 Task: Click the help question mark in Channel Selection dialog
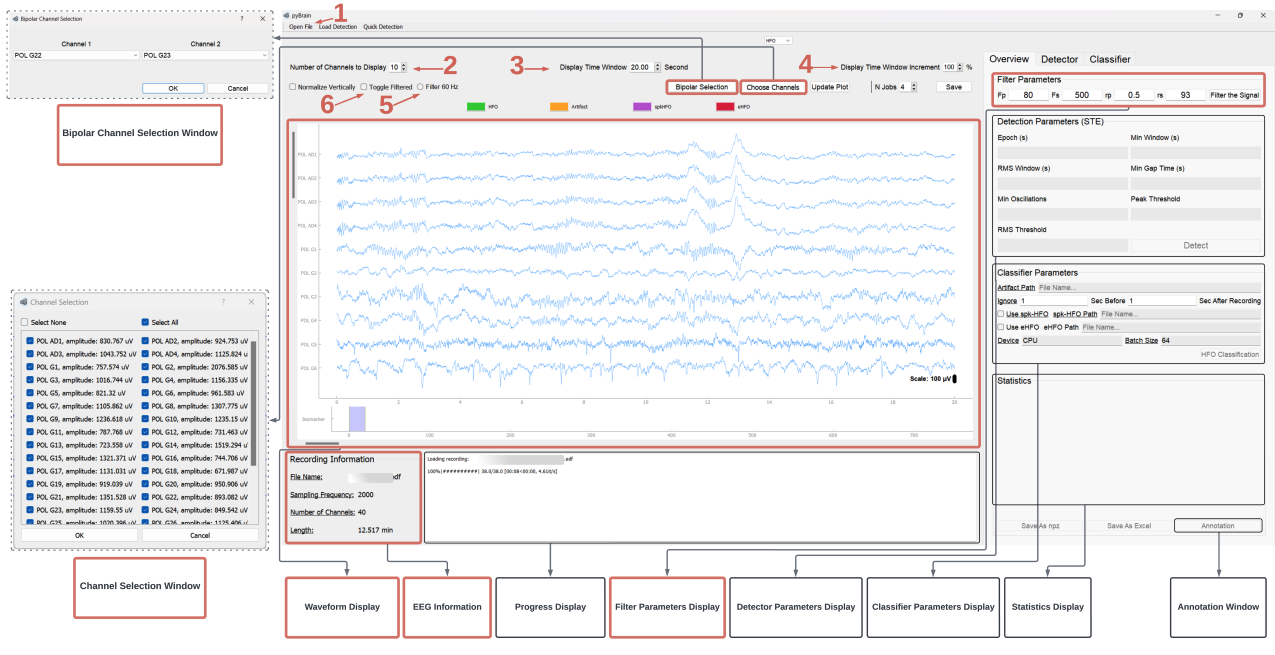coord(223,301)
